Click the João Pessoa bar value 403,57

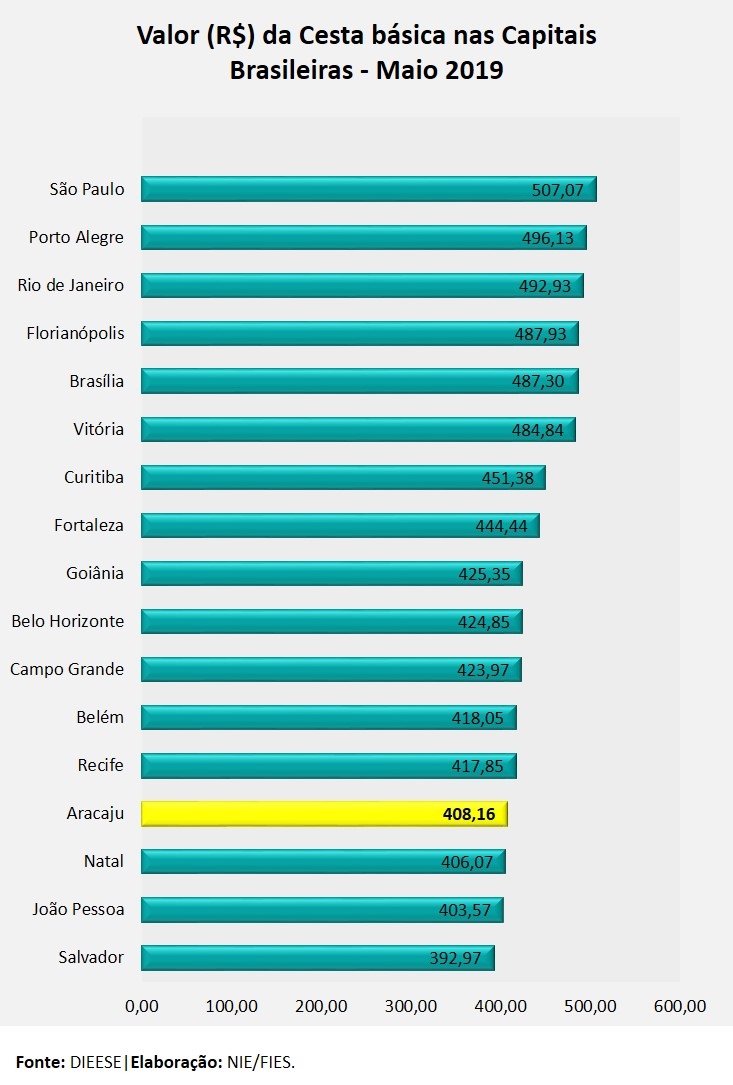466,910
